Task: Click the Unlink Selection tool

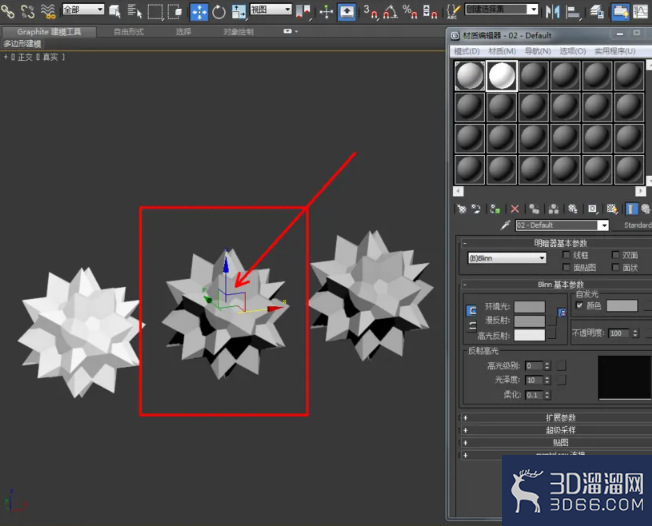Action: (x=27, y=11)
